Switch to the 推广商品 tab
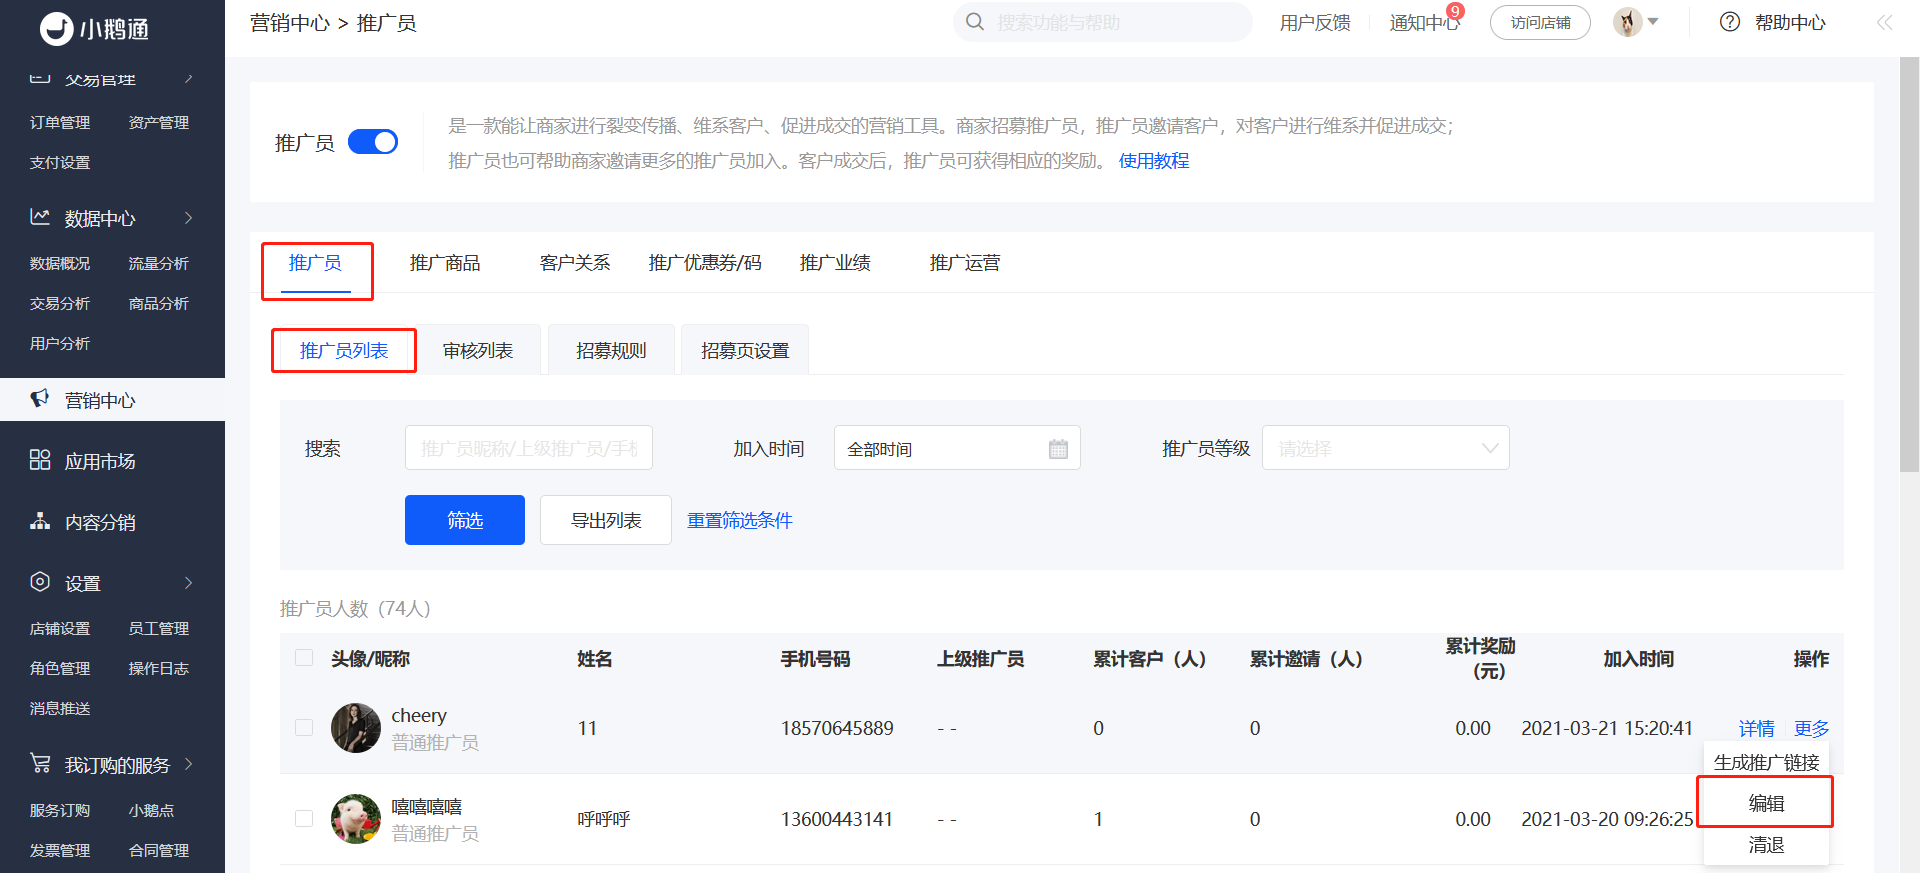The image size is (1920, 873). [x=445, y=263]
